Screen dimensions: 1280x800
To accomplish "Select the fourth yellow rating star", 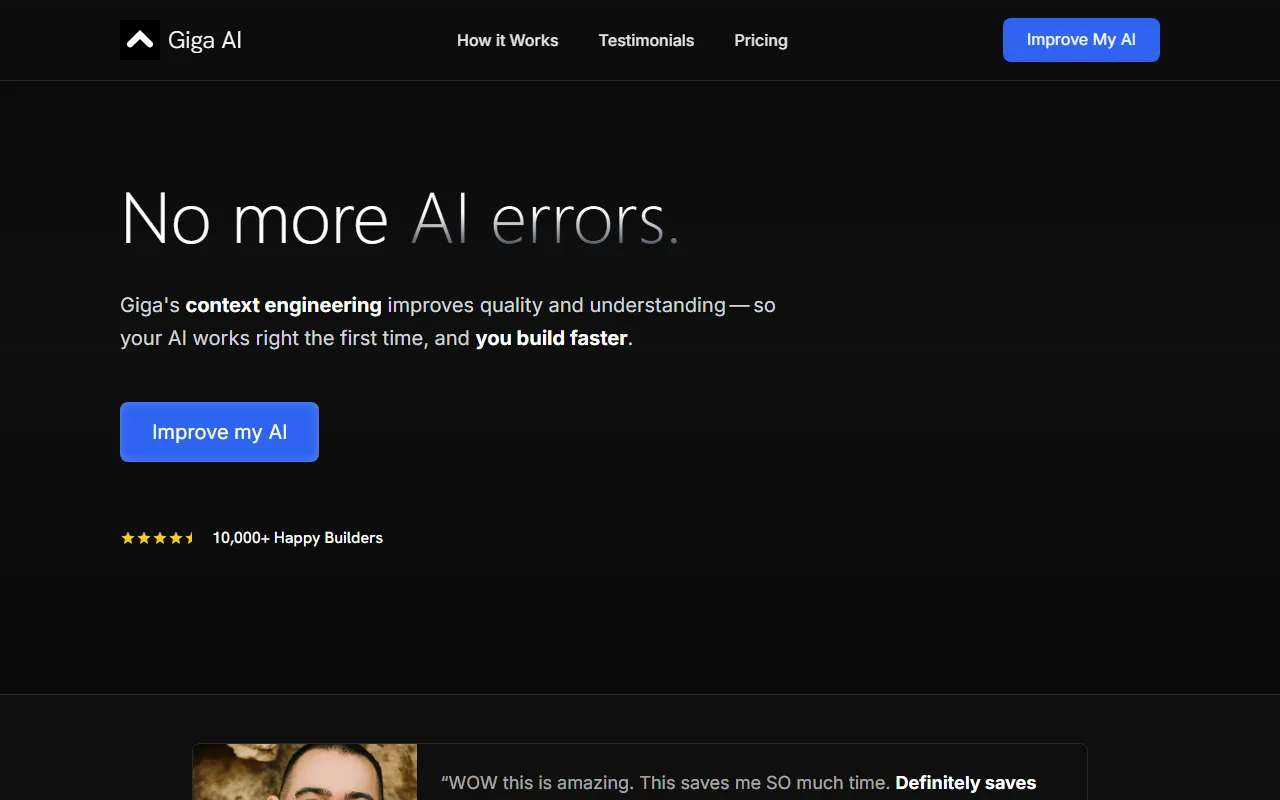I will click(x=176, y=538).
